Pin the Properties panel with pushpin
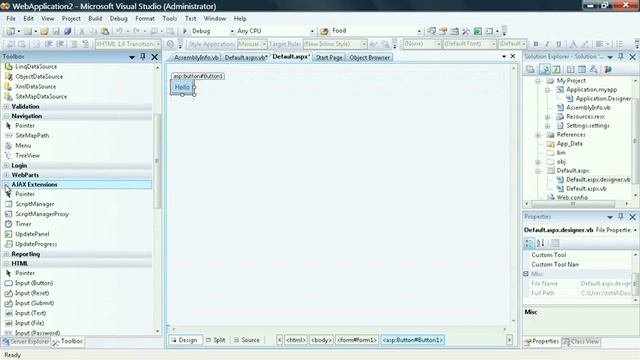The image size is (640, 360). tap(621, 217)
